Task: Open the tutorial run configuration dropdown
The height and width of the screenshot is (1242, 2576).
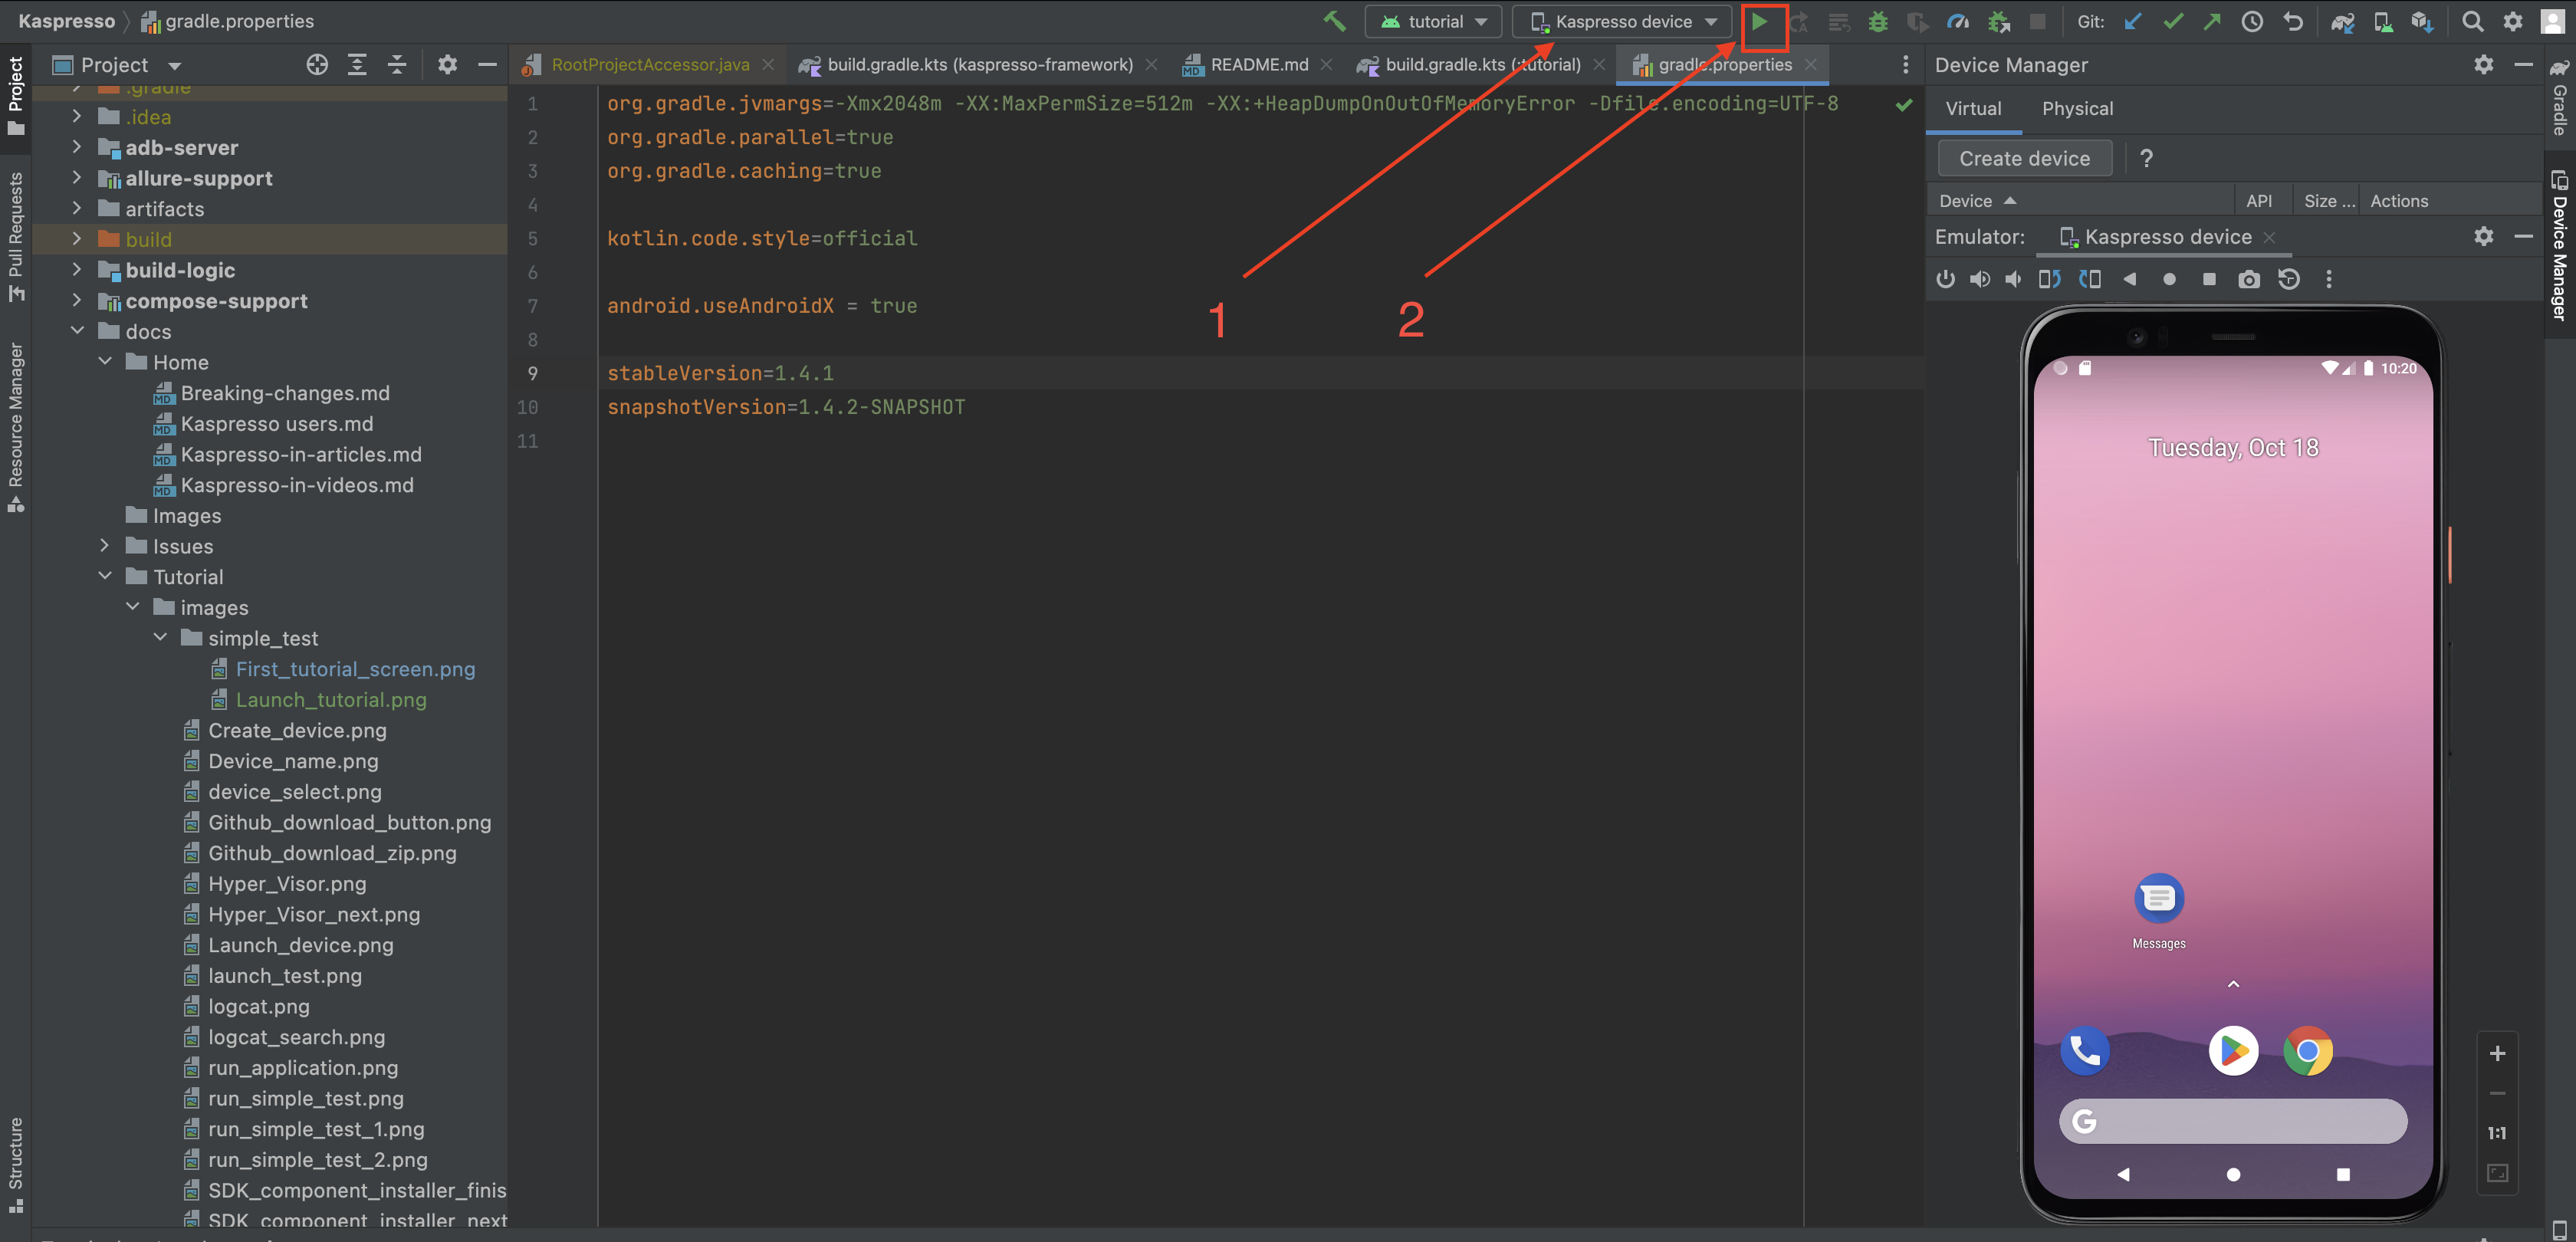Action: point(1433,21)
